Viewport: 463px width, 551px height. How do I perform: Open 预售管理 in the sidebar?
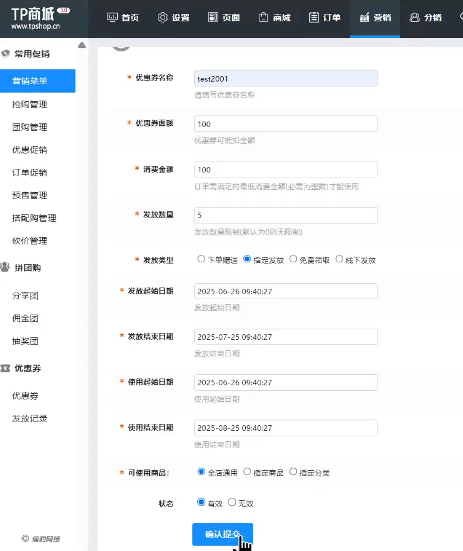[x=30, y=195]
